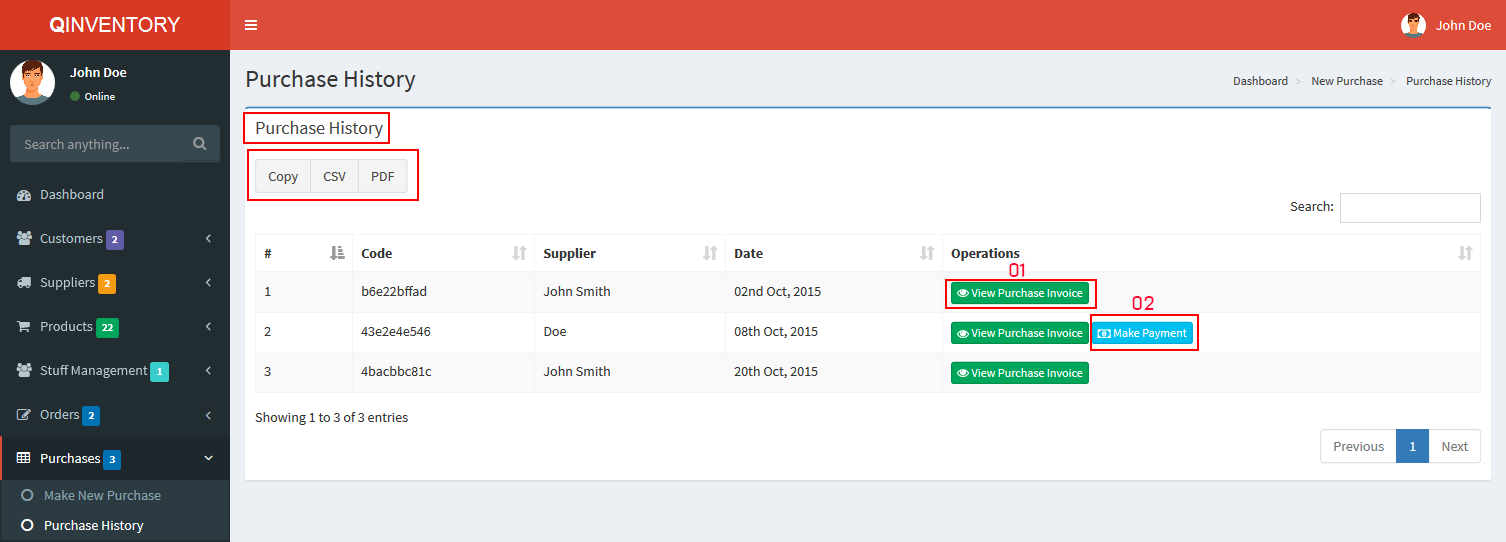Viewport: 1506px width, 542px height.
Task: View Purchase Invoice for code 4bacbbc81c
Action: click(1020, 373)
